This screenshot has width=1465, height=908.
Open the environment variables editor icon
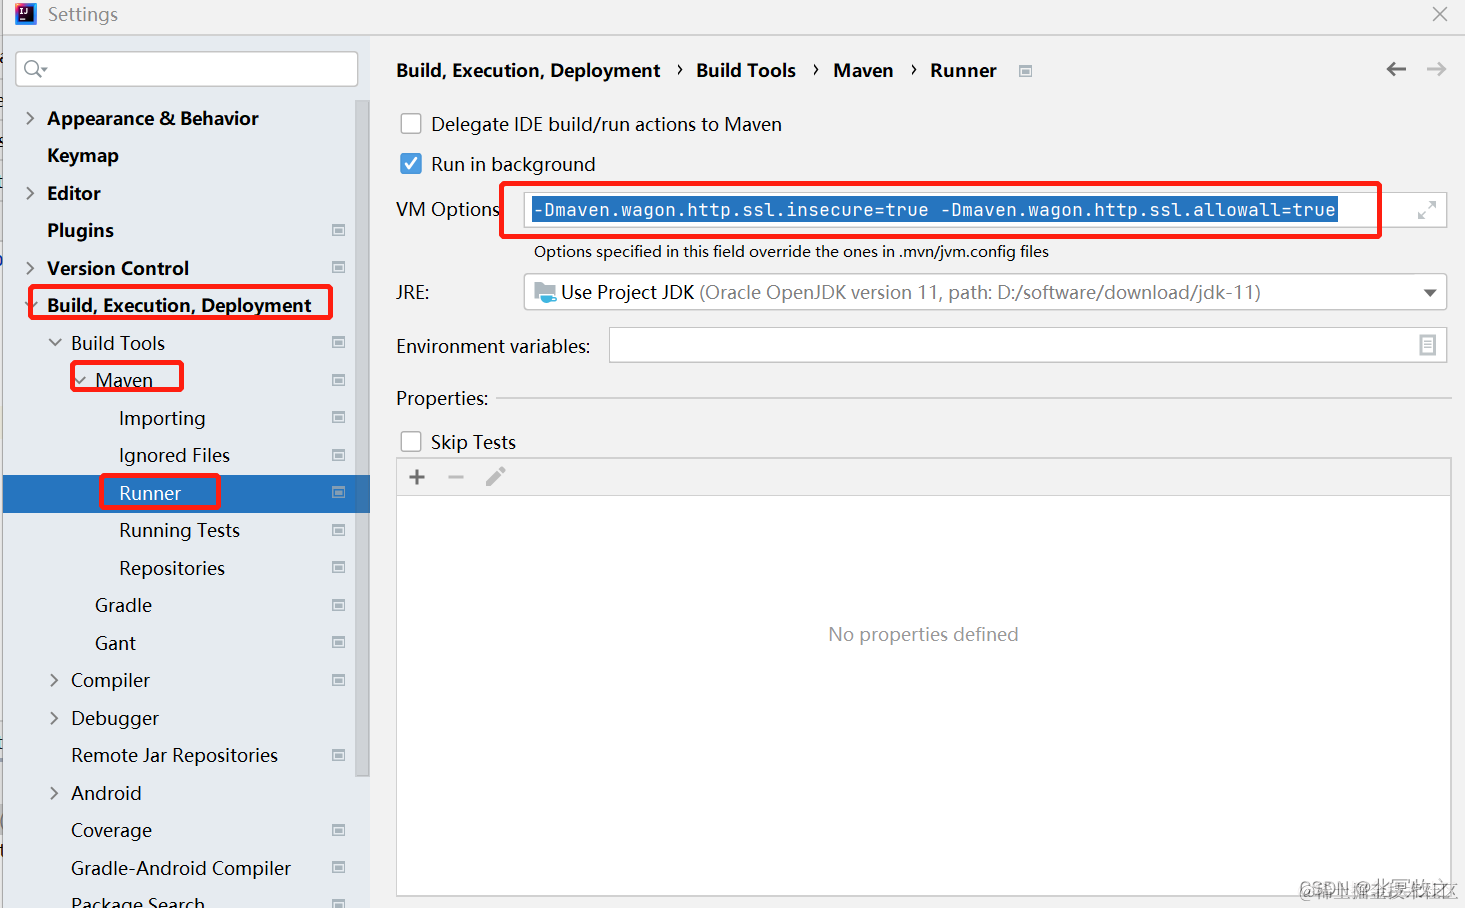coord(1427,345)
